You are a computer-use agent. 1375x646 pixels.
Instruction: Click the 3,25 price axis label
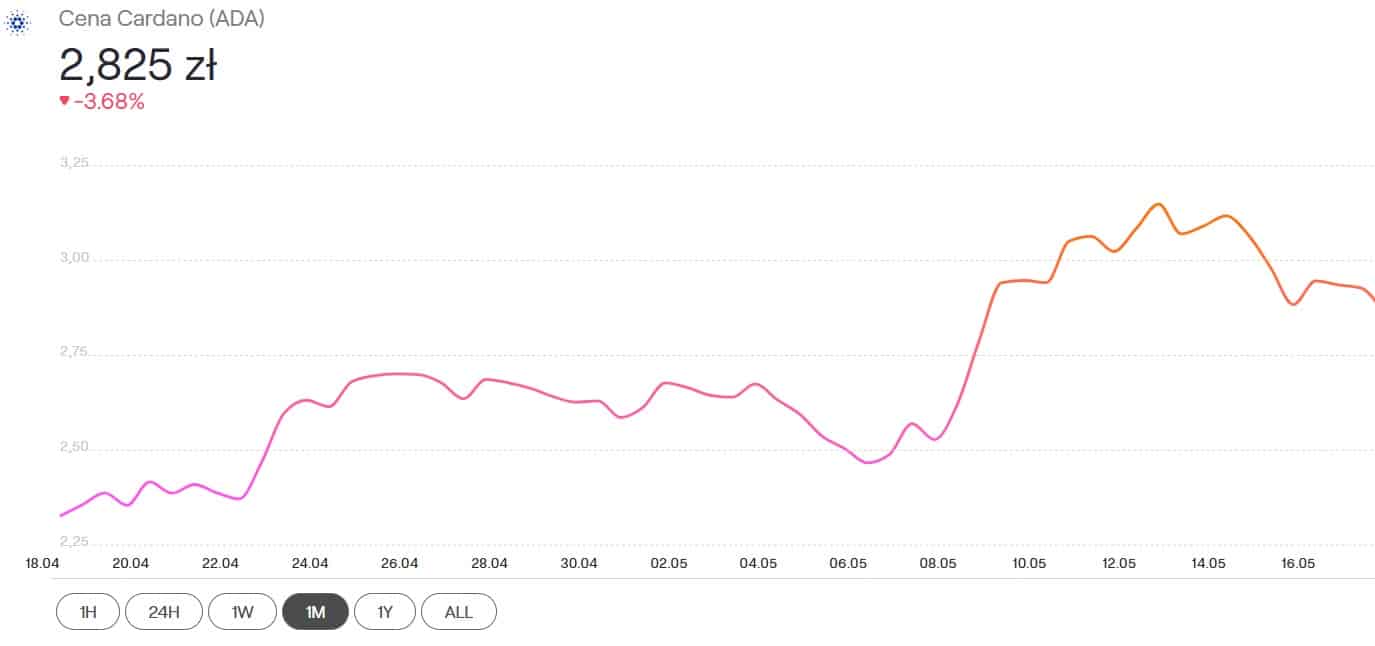(75, 163)
